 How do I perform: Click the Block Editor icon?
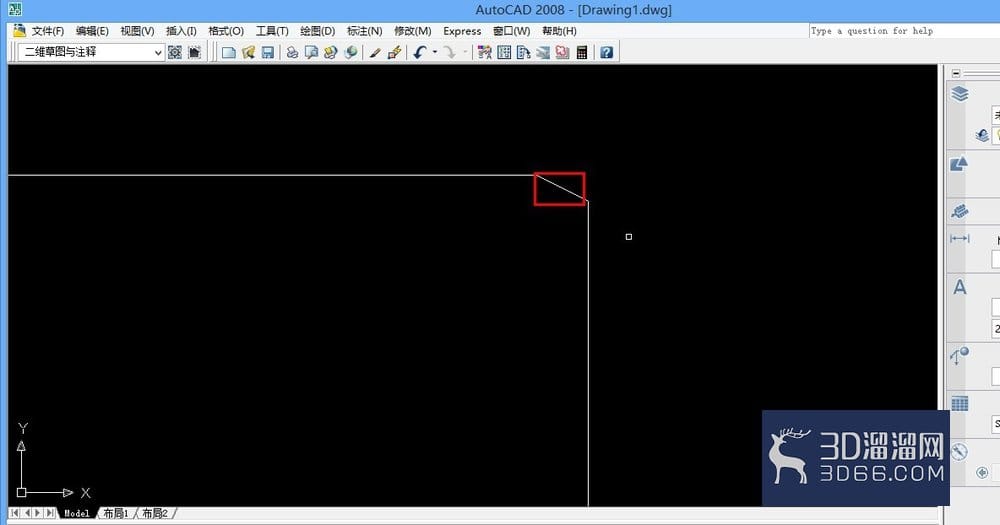click(394, 52)
